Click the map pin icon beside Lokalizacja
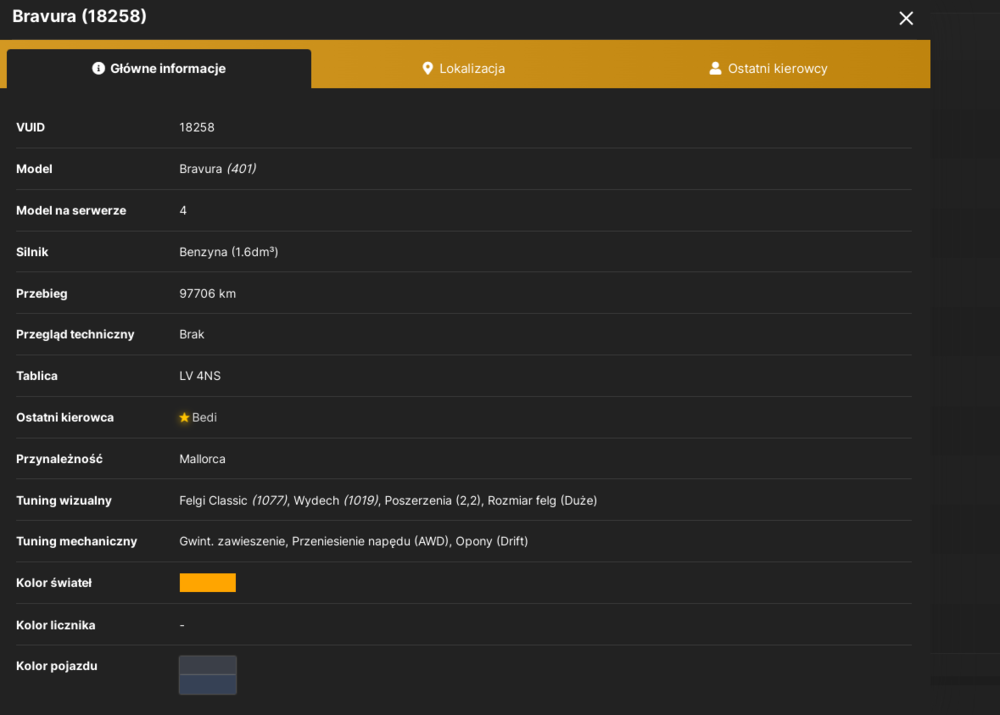The image size is (1000, 715). point(427,68)
